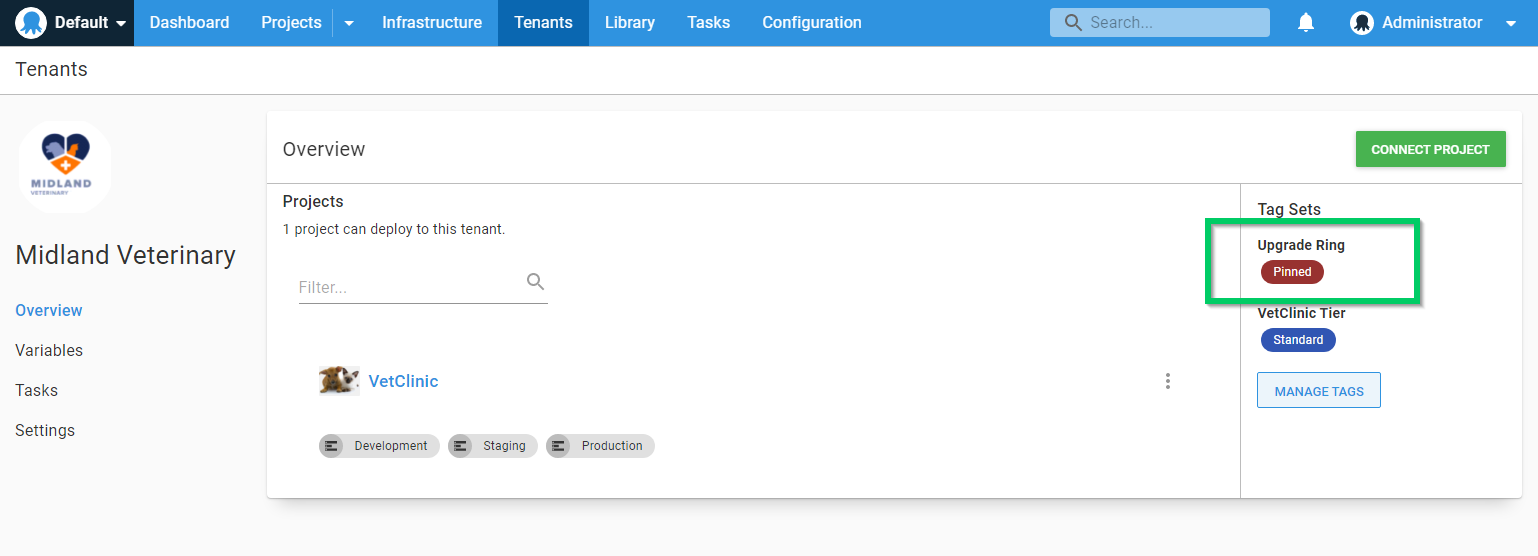This screenshot has height=556, width=1538.
Task: Click the magnifier icon in Filter field
Action: (x=535, y=282)
